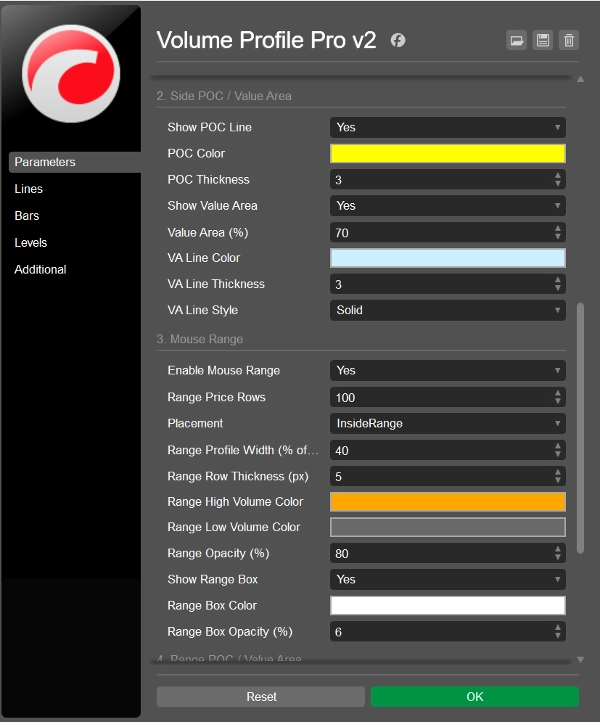Open the Additional tab
The image size is (600, 722).
click(40, 269)
